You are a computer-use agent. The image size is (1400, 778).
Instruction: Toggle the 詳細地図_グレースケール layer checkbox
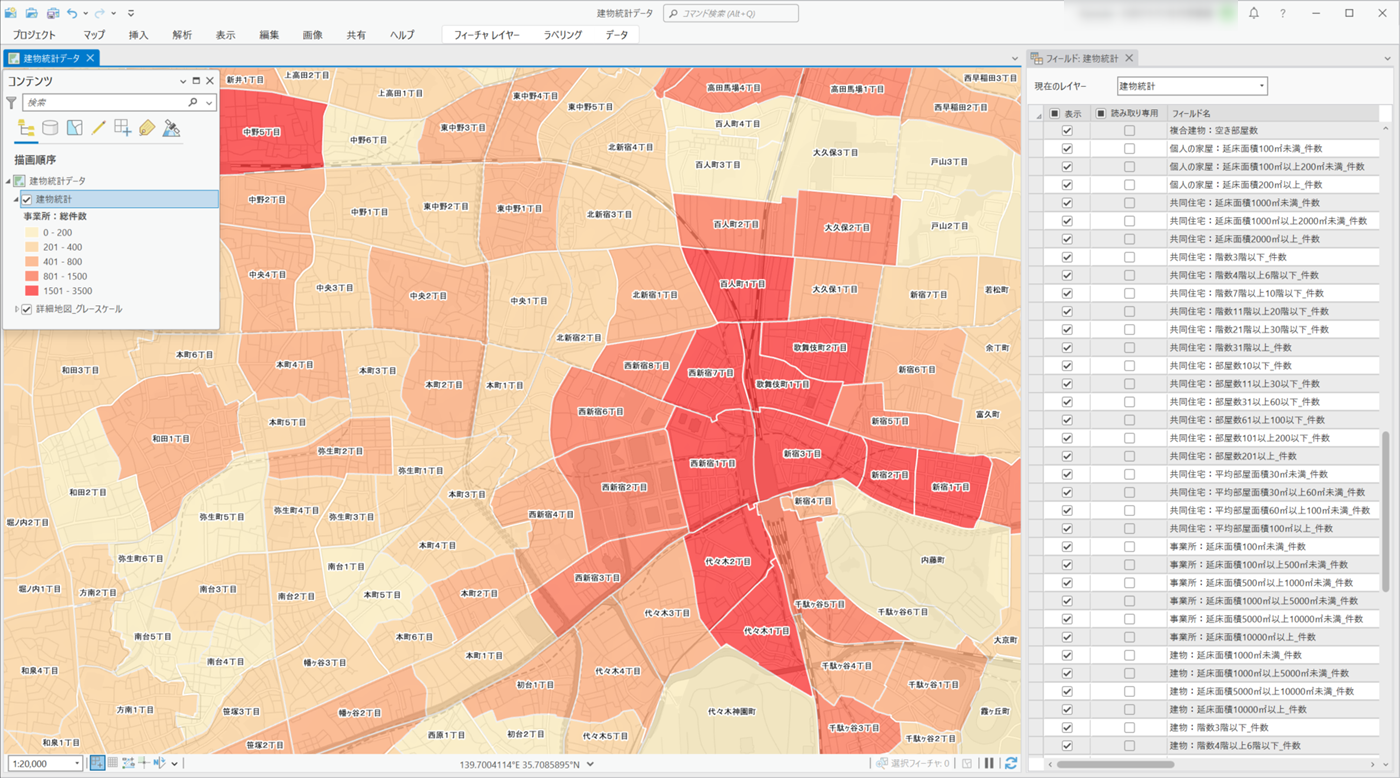pyautogui.click(x=27, y=309)
